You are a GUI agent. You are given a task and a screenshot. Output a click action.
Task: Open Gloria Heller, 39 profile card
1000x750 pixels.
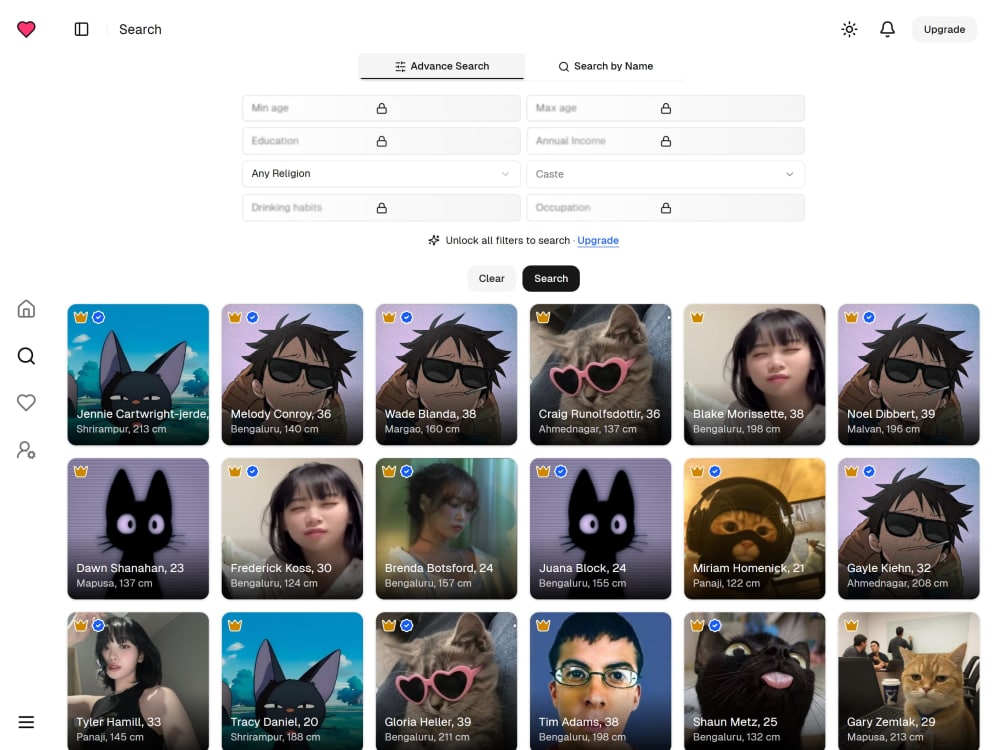(446, 681)
